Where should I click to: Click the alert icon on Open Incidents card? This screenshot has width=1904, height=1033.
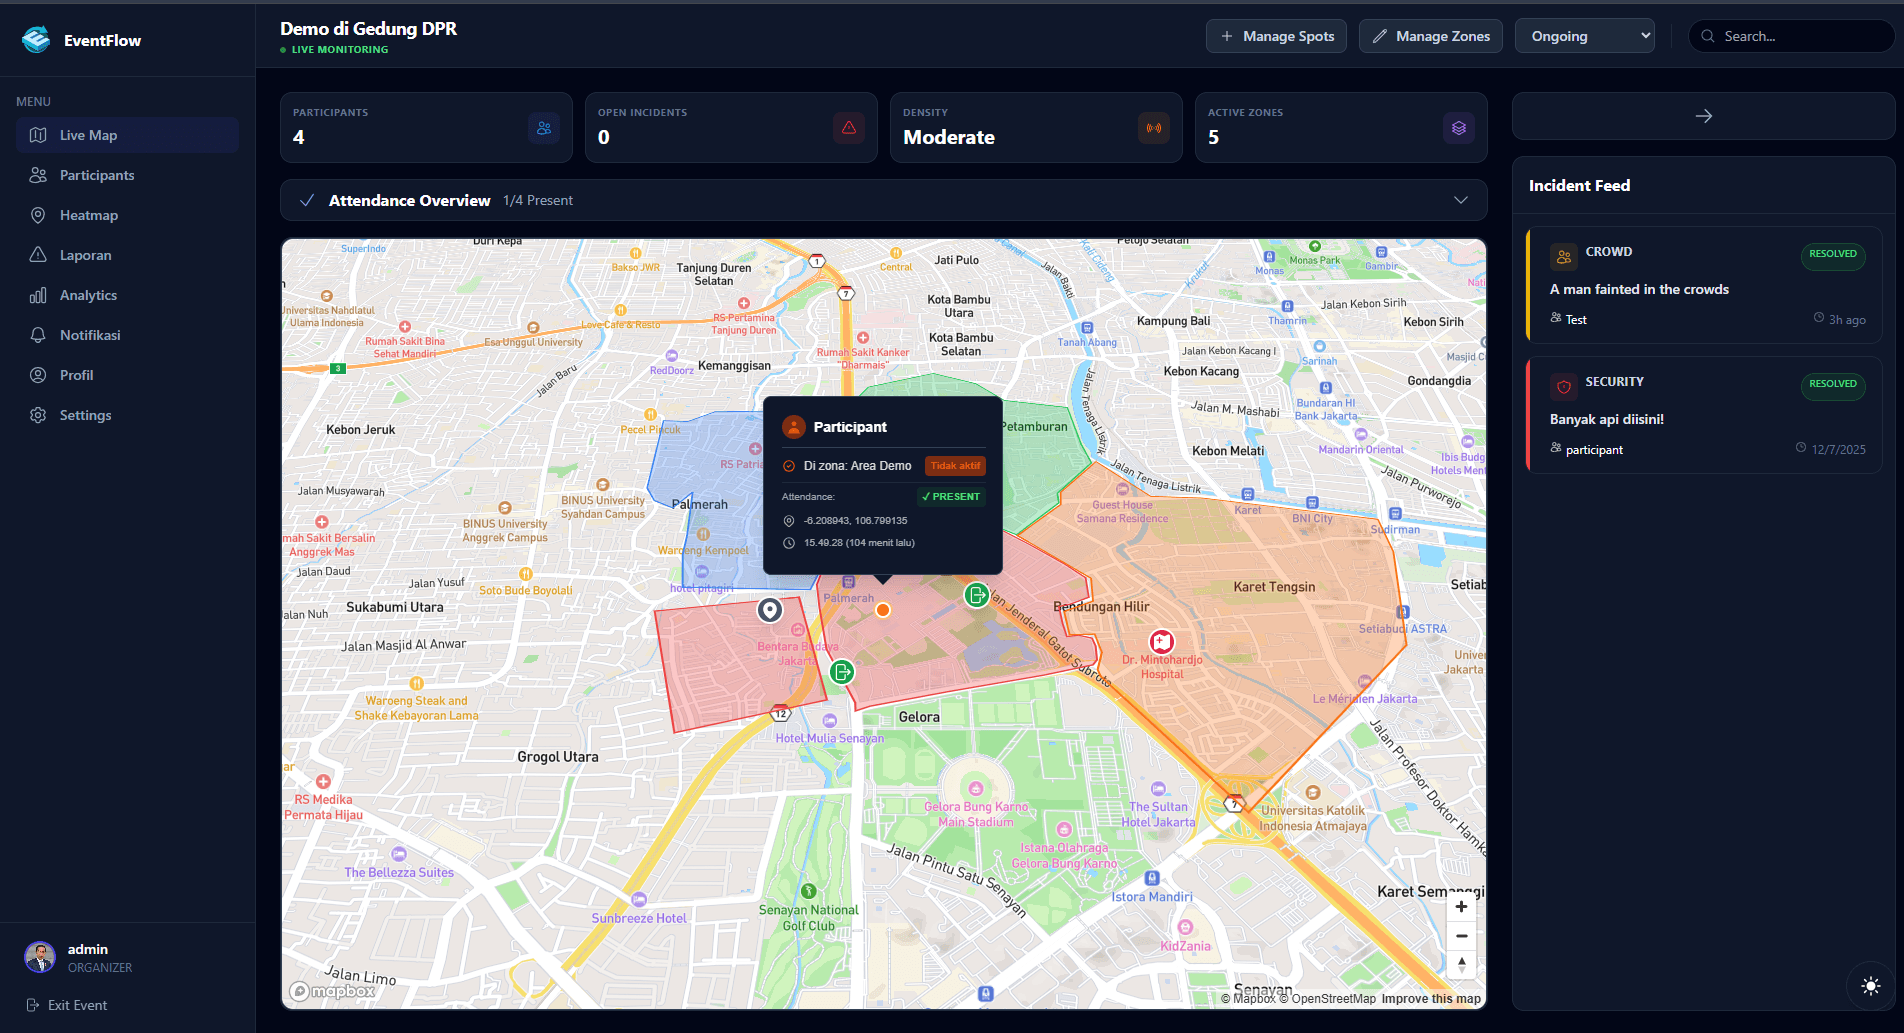pyautogui.click(x=849, y=128)
